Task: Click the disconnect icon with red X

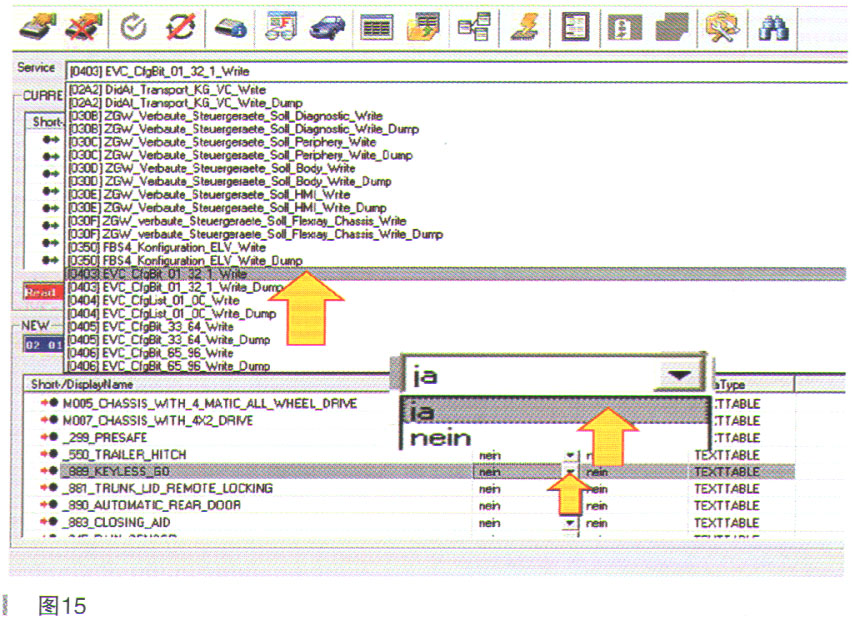Action: pos(84,26)
